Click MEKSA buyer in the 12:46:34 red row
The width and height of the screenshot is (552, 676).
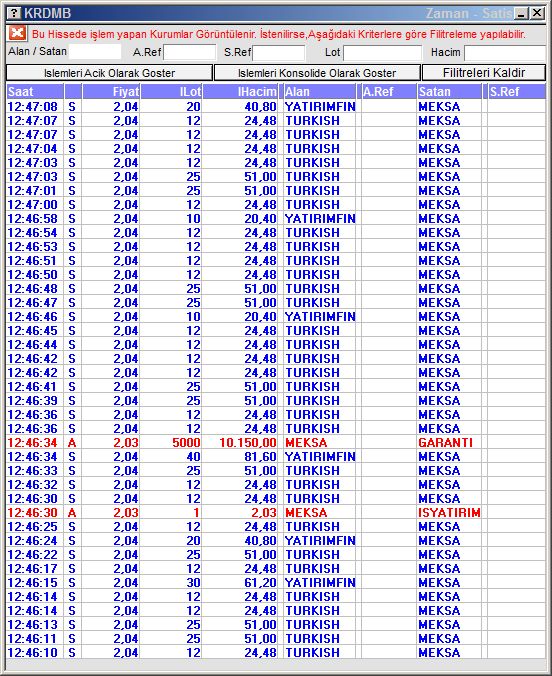tap(306, 443)
